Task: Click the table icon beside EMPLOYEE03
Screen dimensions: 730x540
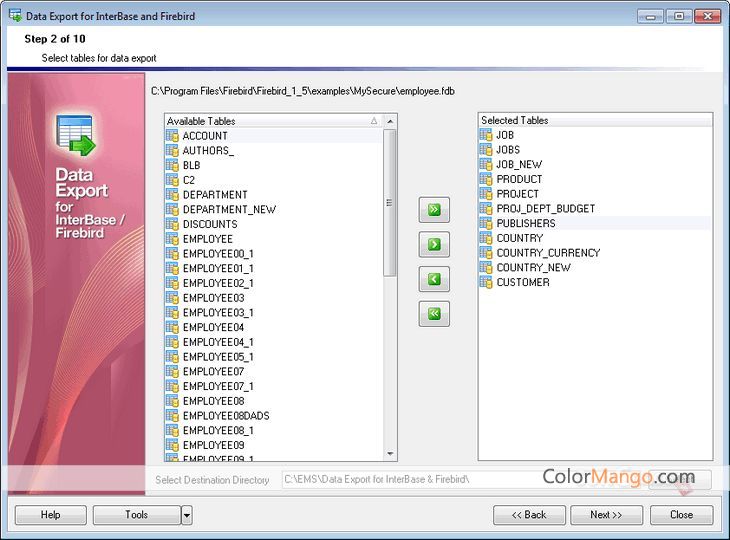Action: tap(172, 298)
